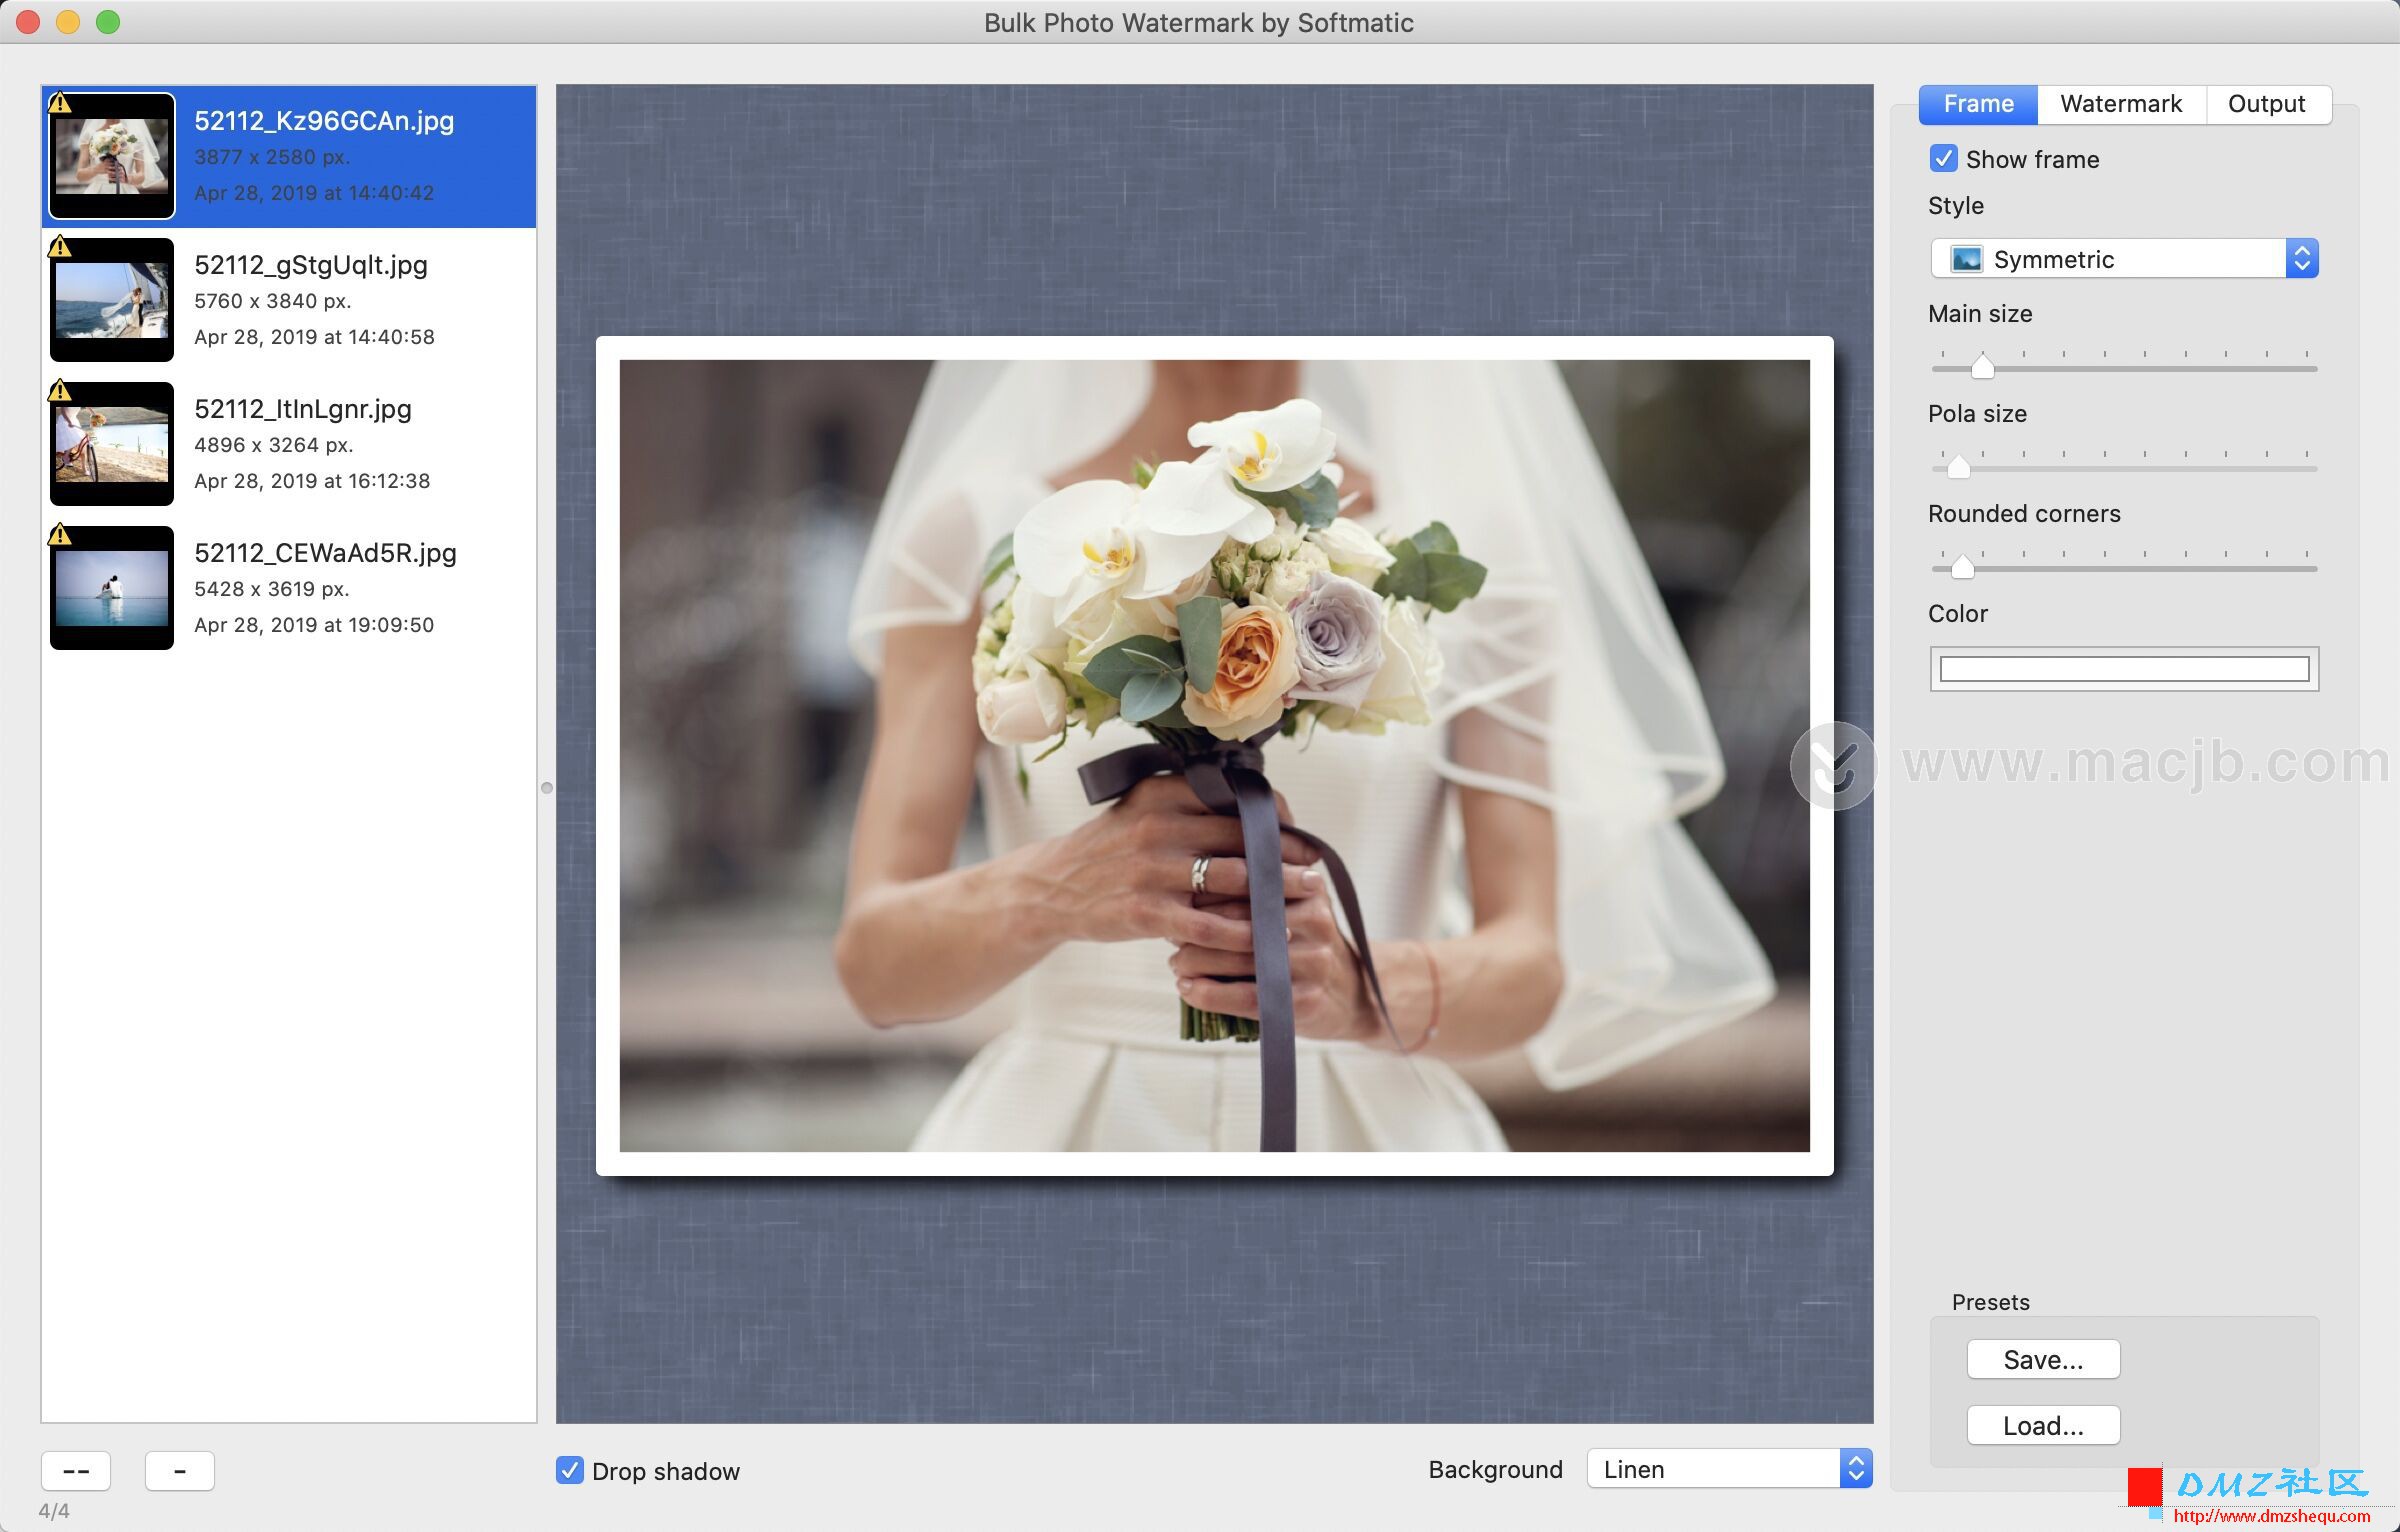2400x1532 pixels.
Task: Select the 52112_gStgUqlt.jpg sailboat thumbnail
Action: (x=112, y=300)
